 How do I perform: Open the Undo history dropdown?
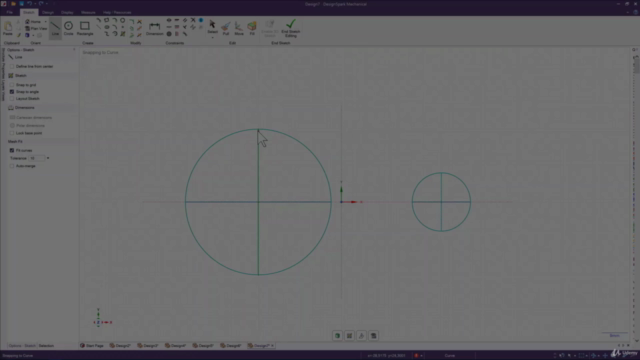pos(35,4)
